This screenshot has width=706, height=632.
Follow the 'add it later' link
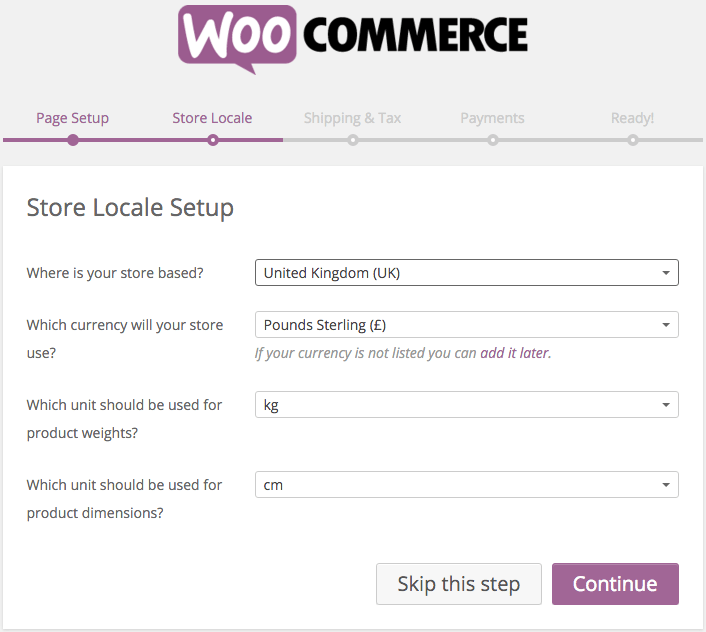(x=514, y=353)
